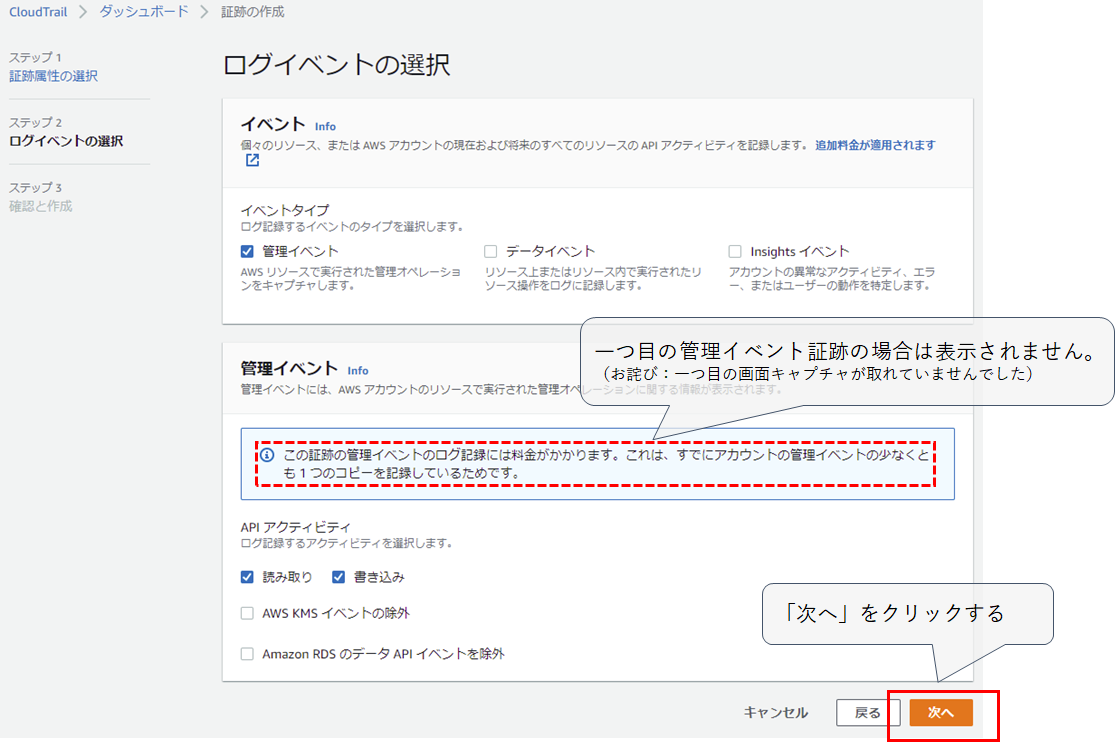Select step 3 確認と作成 in sidebar

point(41,206)
